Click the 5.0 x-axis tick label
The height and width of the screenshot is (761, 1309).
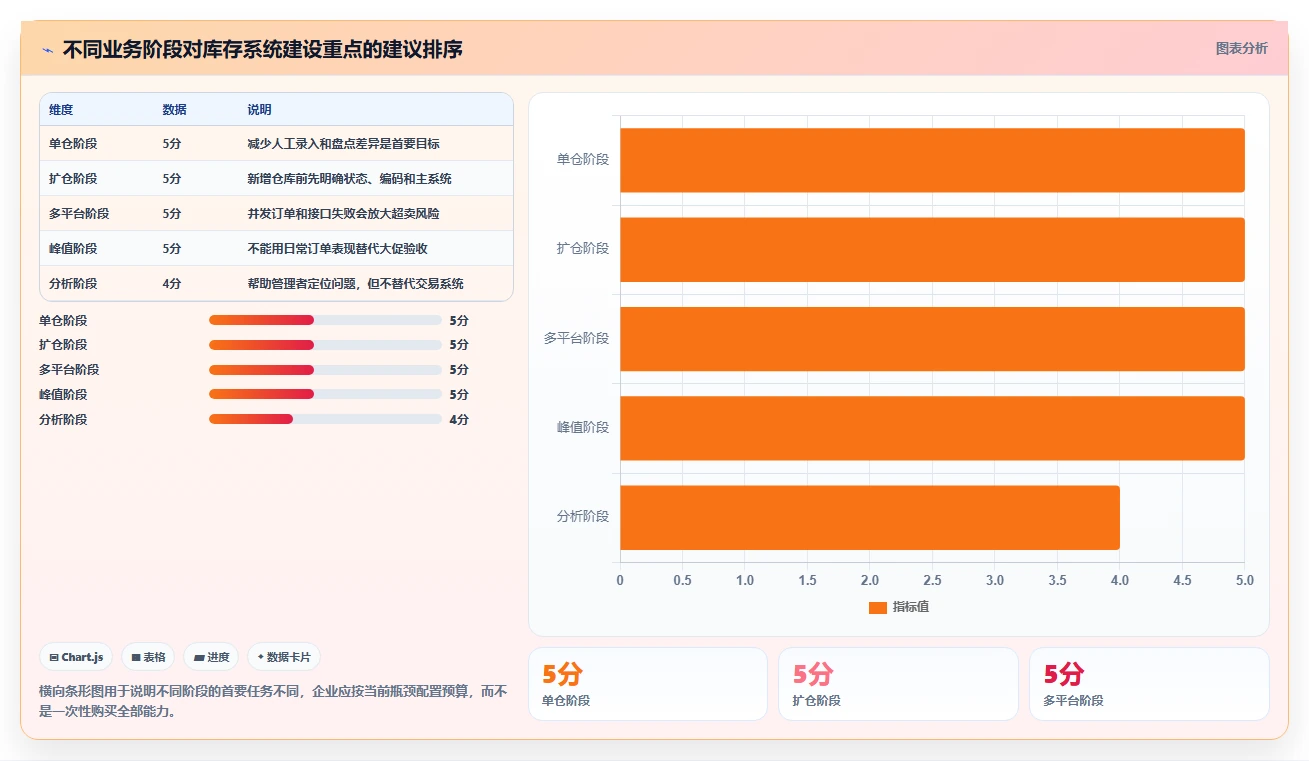click(x=1245, y=581)
